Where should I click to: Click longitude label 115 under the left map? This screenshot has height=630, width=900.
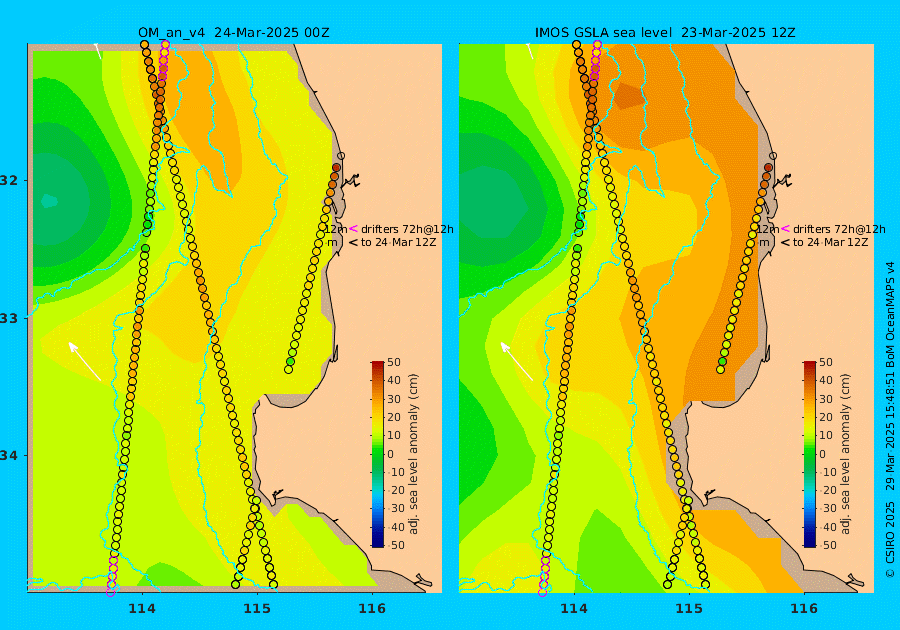257,609
